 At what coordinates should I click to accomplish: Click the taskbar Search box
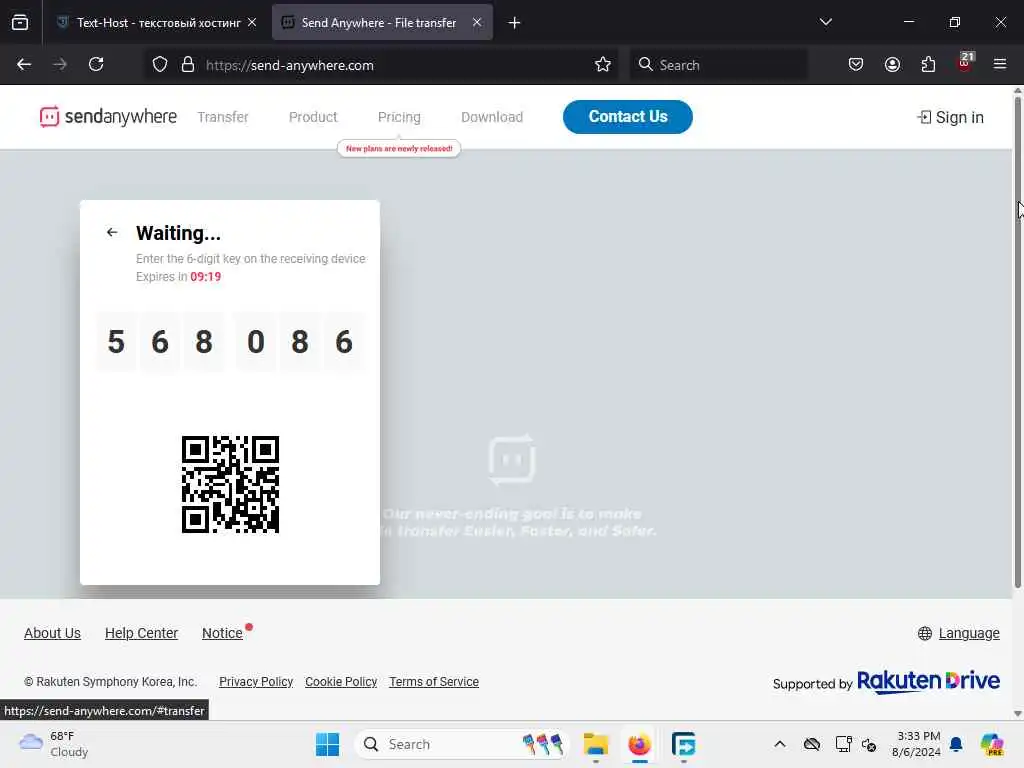462,744
